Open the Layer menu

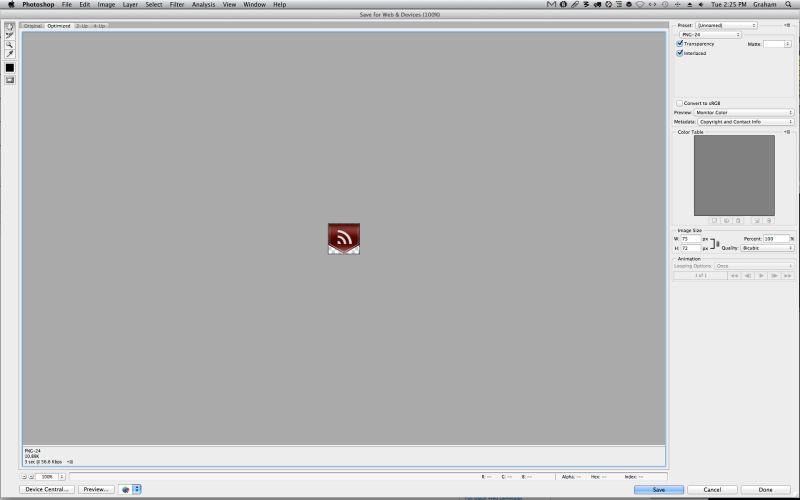pyautogui.click(x=130, y=5)
